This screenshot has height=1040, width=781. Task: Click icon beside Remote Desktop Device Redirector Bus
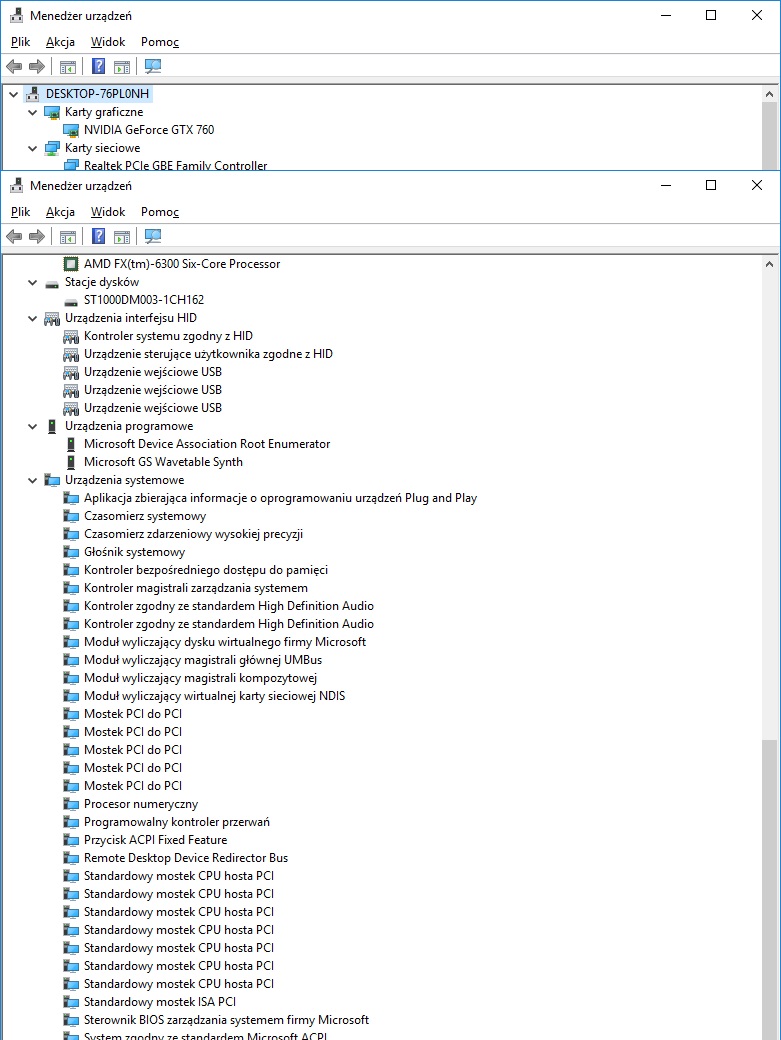point(71,858)
